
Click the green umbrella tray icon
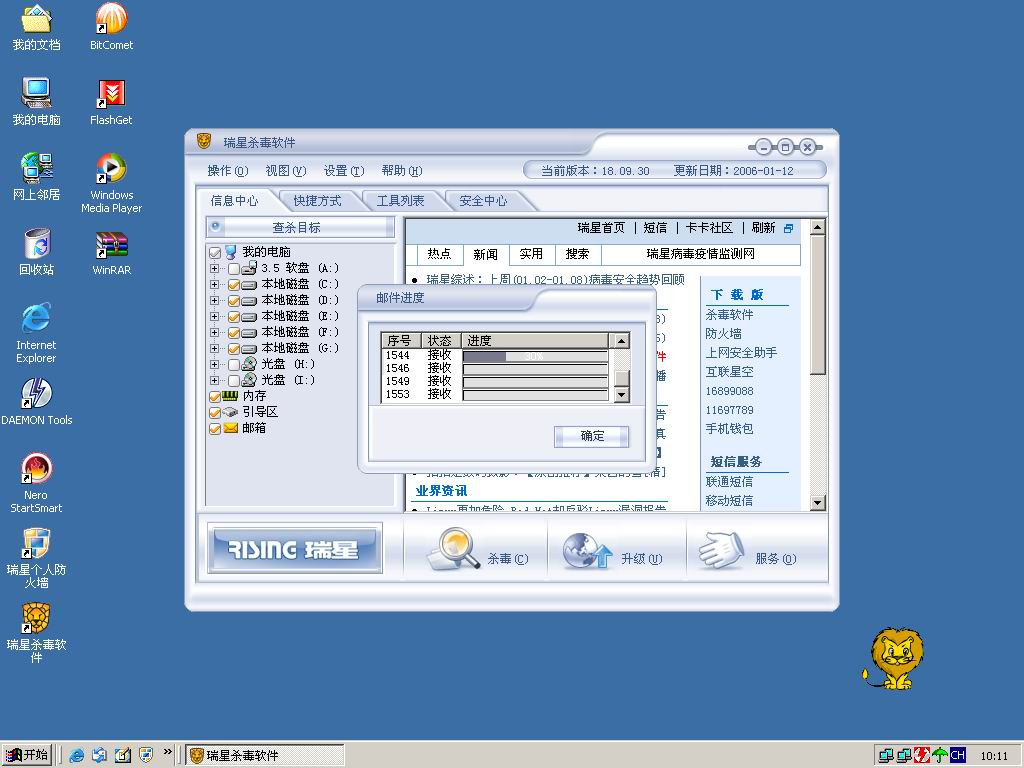[x=940, y=755]
